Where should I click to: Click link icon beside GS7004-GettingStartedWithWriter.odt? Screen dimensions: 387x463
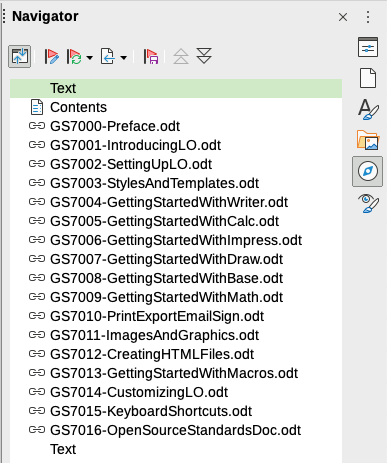37,202
